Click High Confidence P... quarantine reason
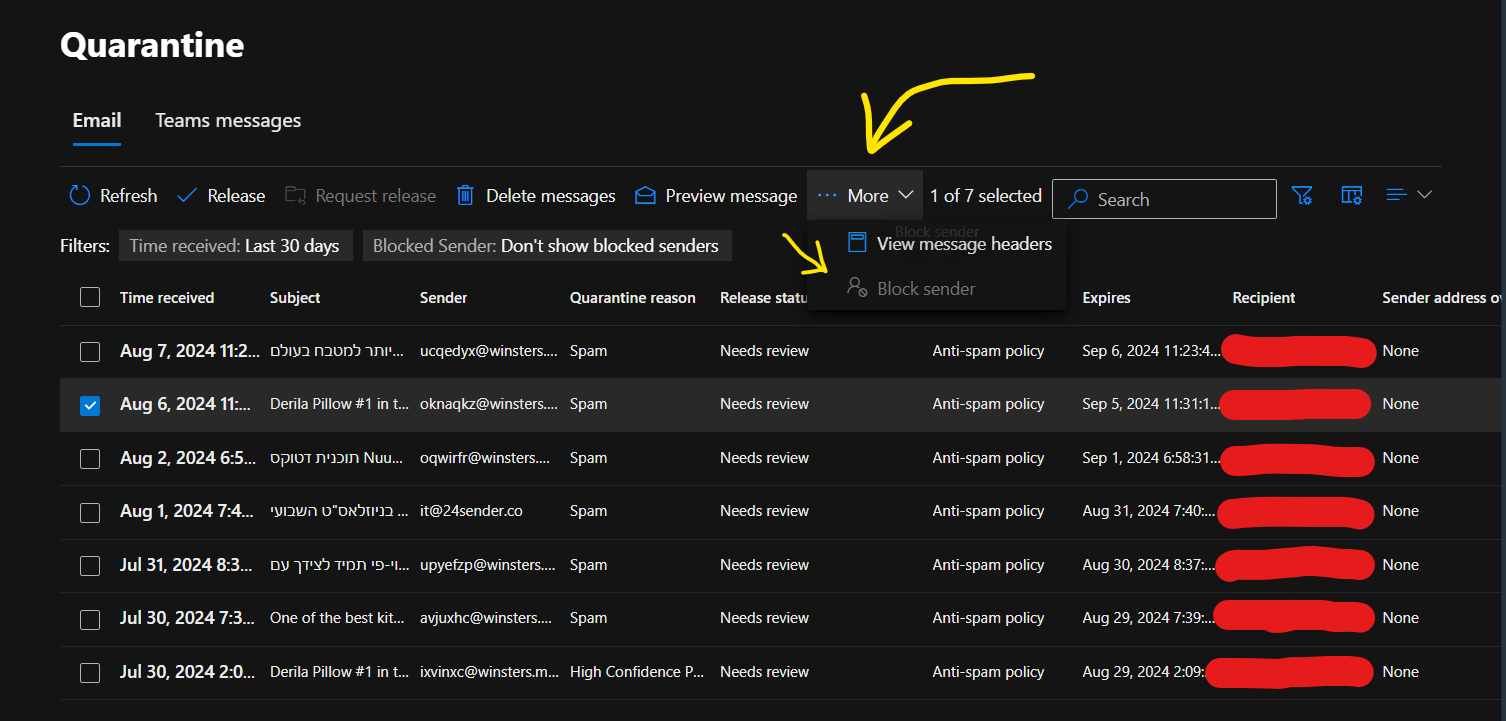This screenshot has width=1506, height=721. tap(637, 672)
